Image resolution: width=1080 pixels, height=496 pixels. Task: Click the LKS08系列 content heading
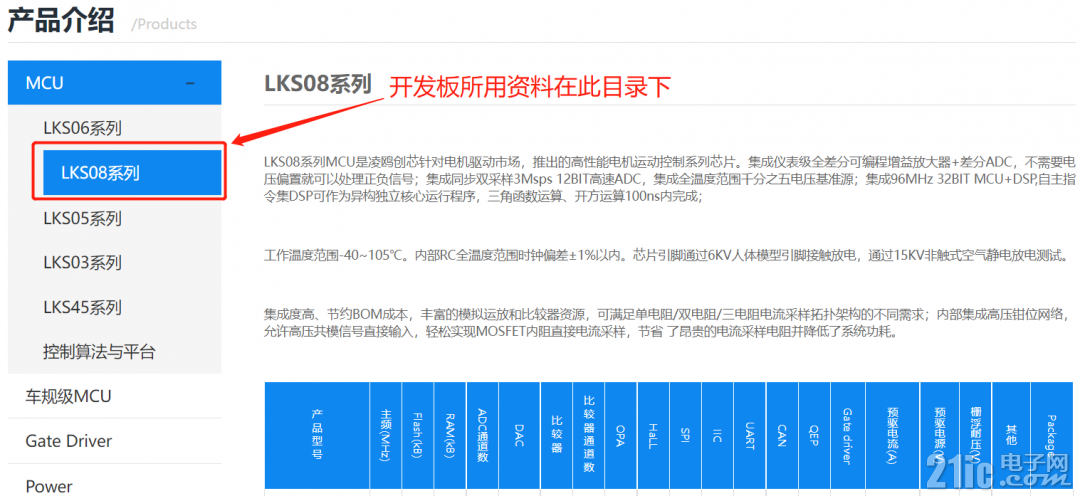pyautogui.click(x=318, y=83)
